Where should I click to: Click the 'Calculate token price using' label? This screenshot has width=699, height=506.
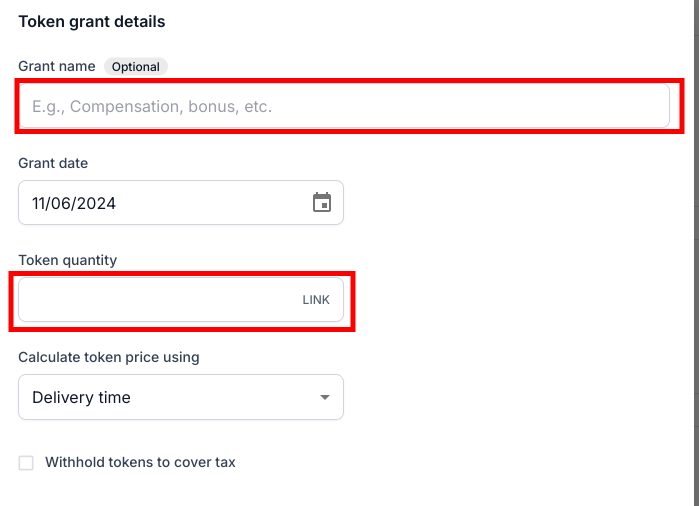109,357
